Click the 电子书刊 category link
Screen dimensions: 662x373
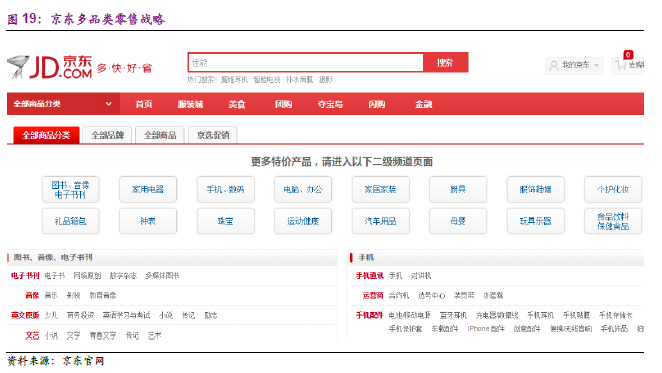pyautogui.click(x=25, y=276)
